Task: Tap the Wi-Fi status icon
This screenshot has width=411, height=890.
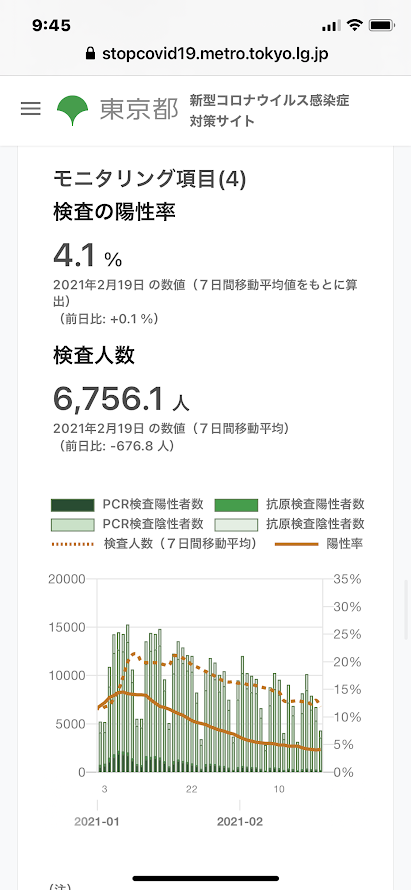Action: point(355,26)
